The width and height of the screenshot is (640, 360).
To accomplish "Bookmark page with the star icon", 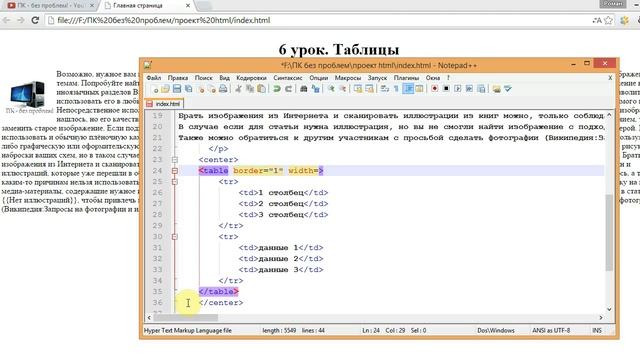I will (x=608, y=20).
